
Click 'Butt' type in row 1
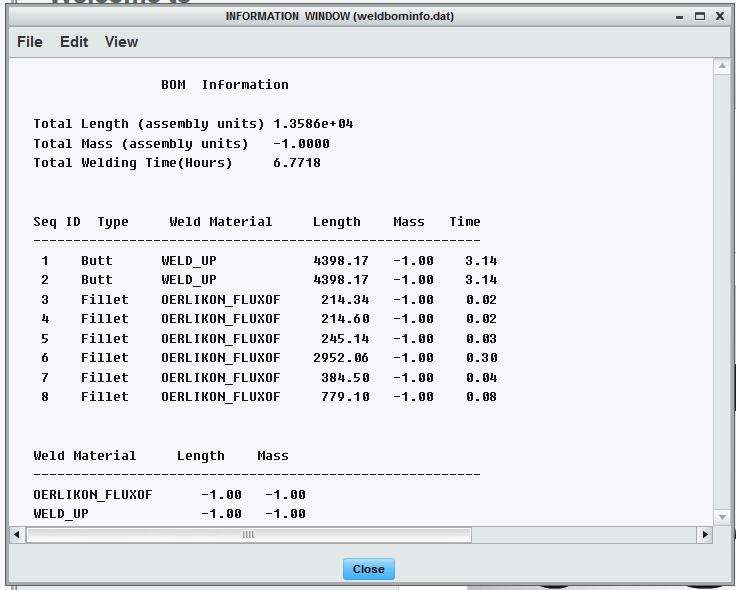coord(97,261)
